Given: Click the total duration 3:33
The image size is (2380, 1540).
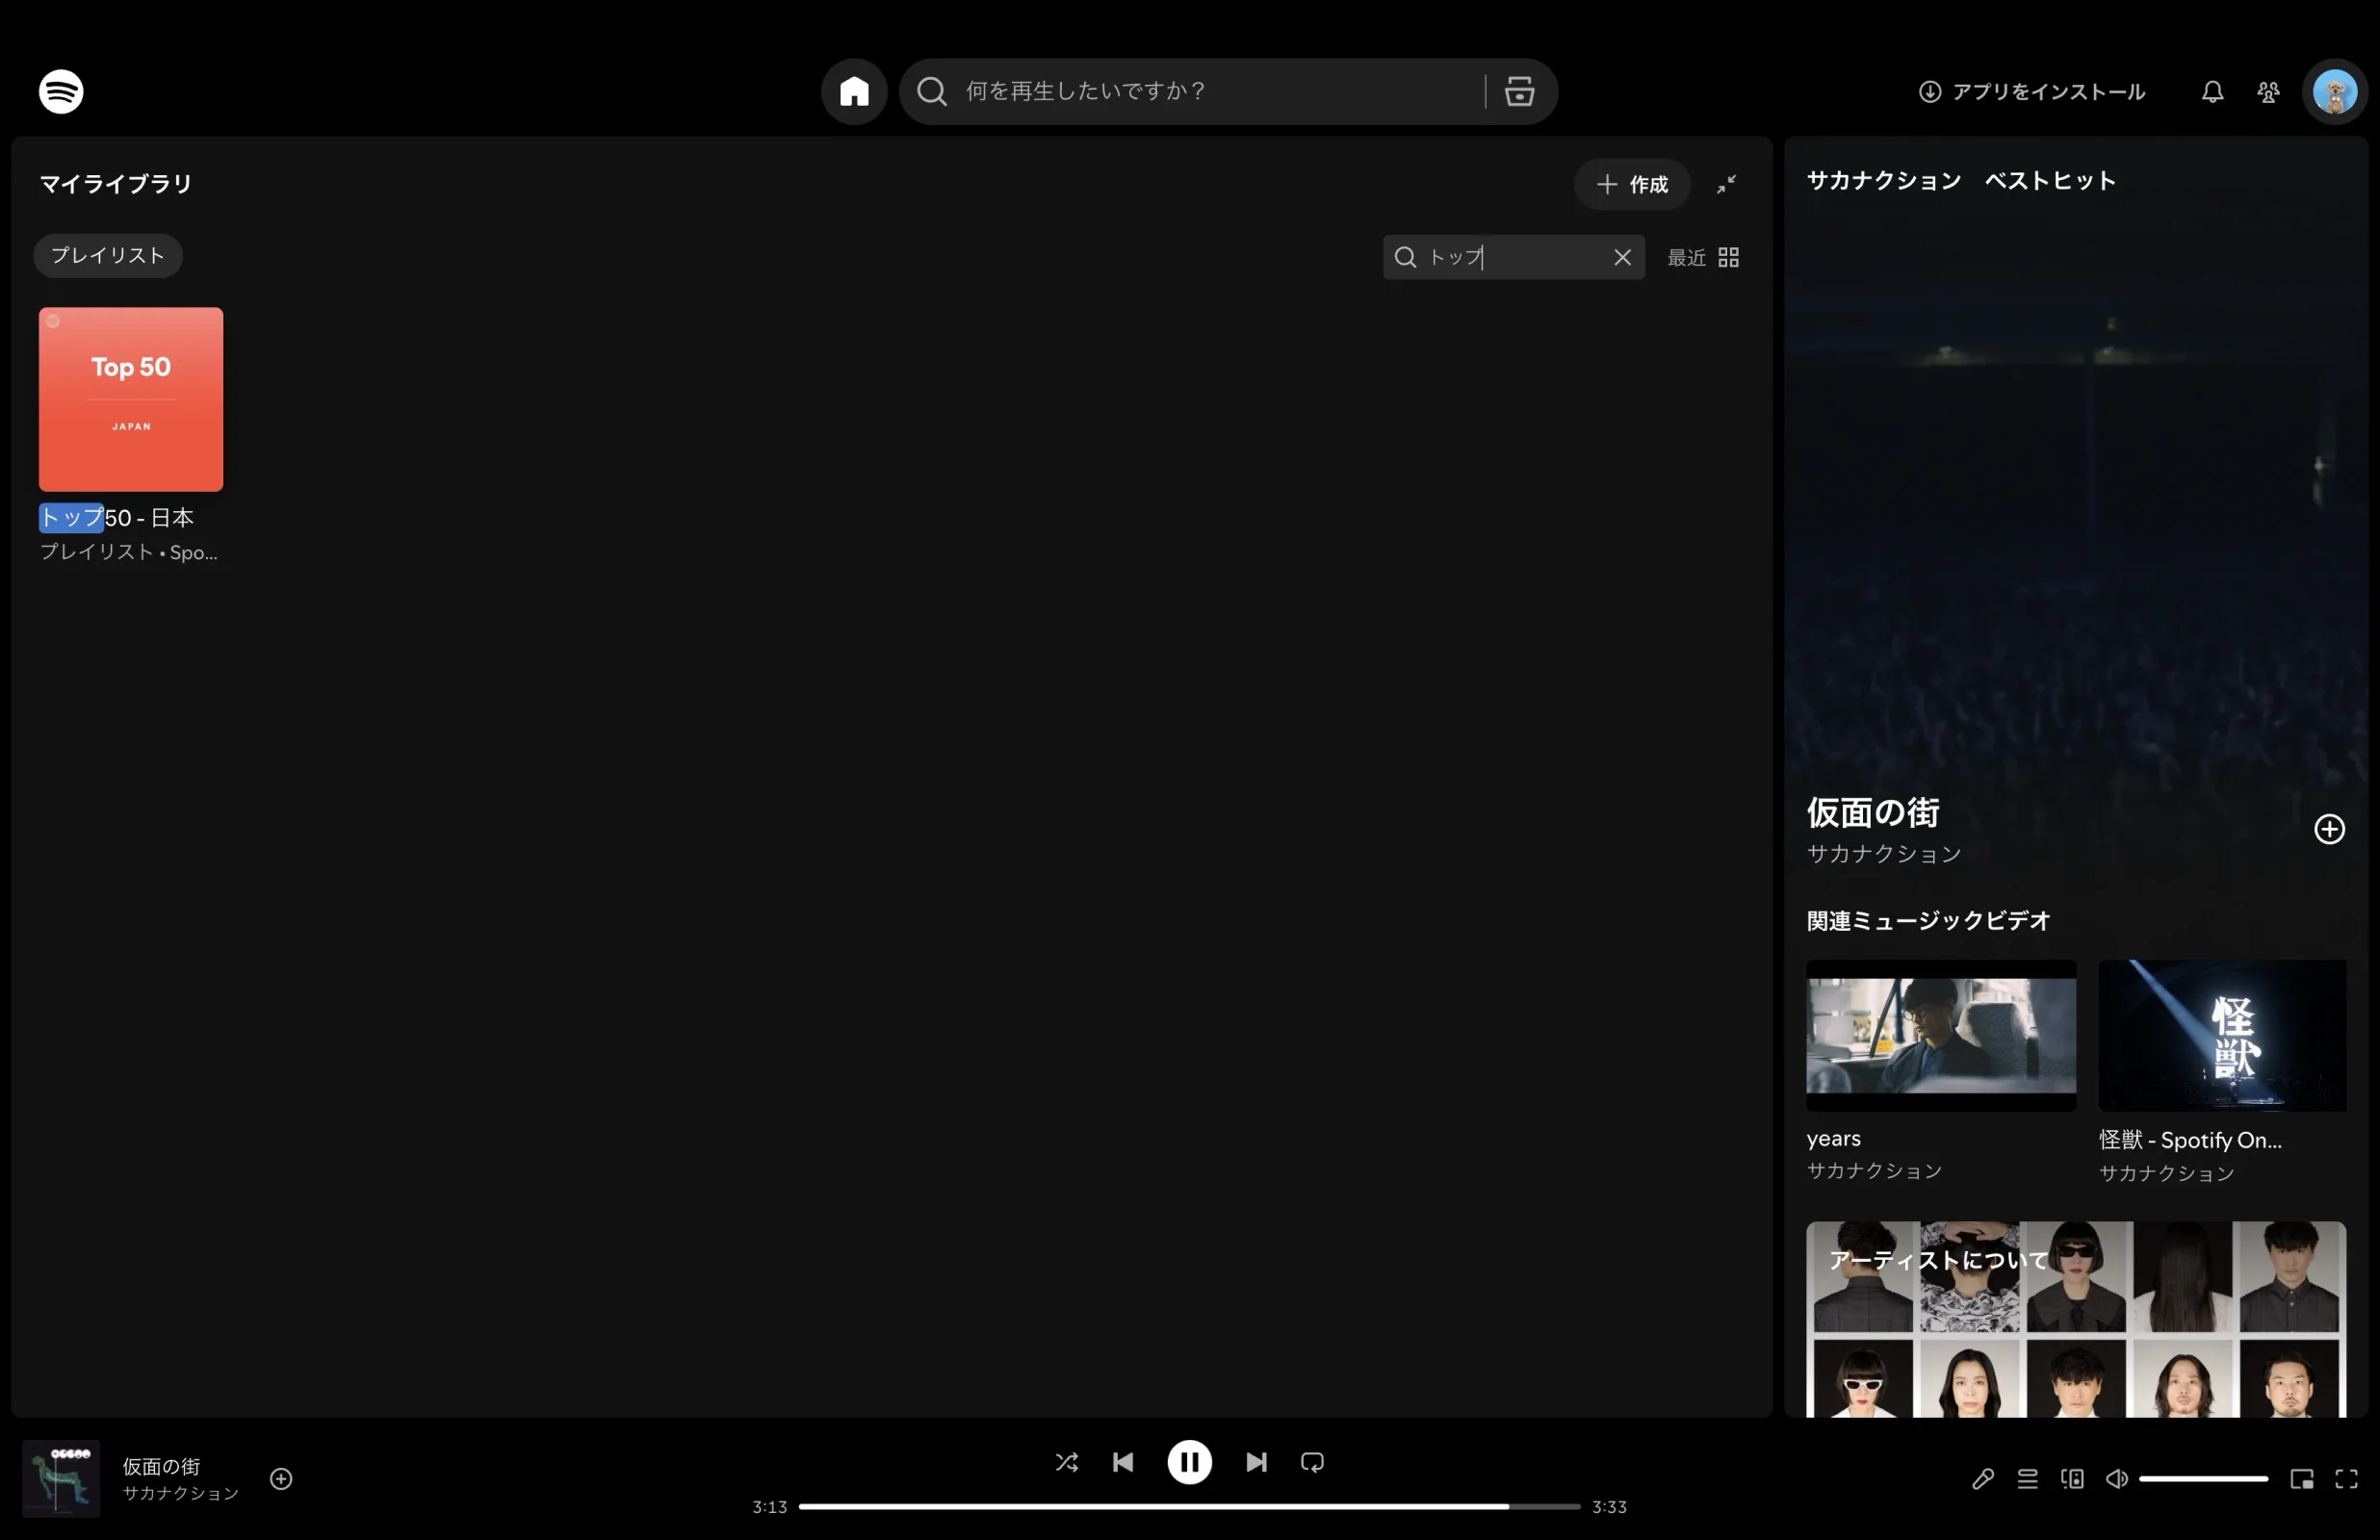Looking at the screenshot, I should 1609,1506.
